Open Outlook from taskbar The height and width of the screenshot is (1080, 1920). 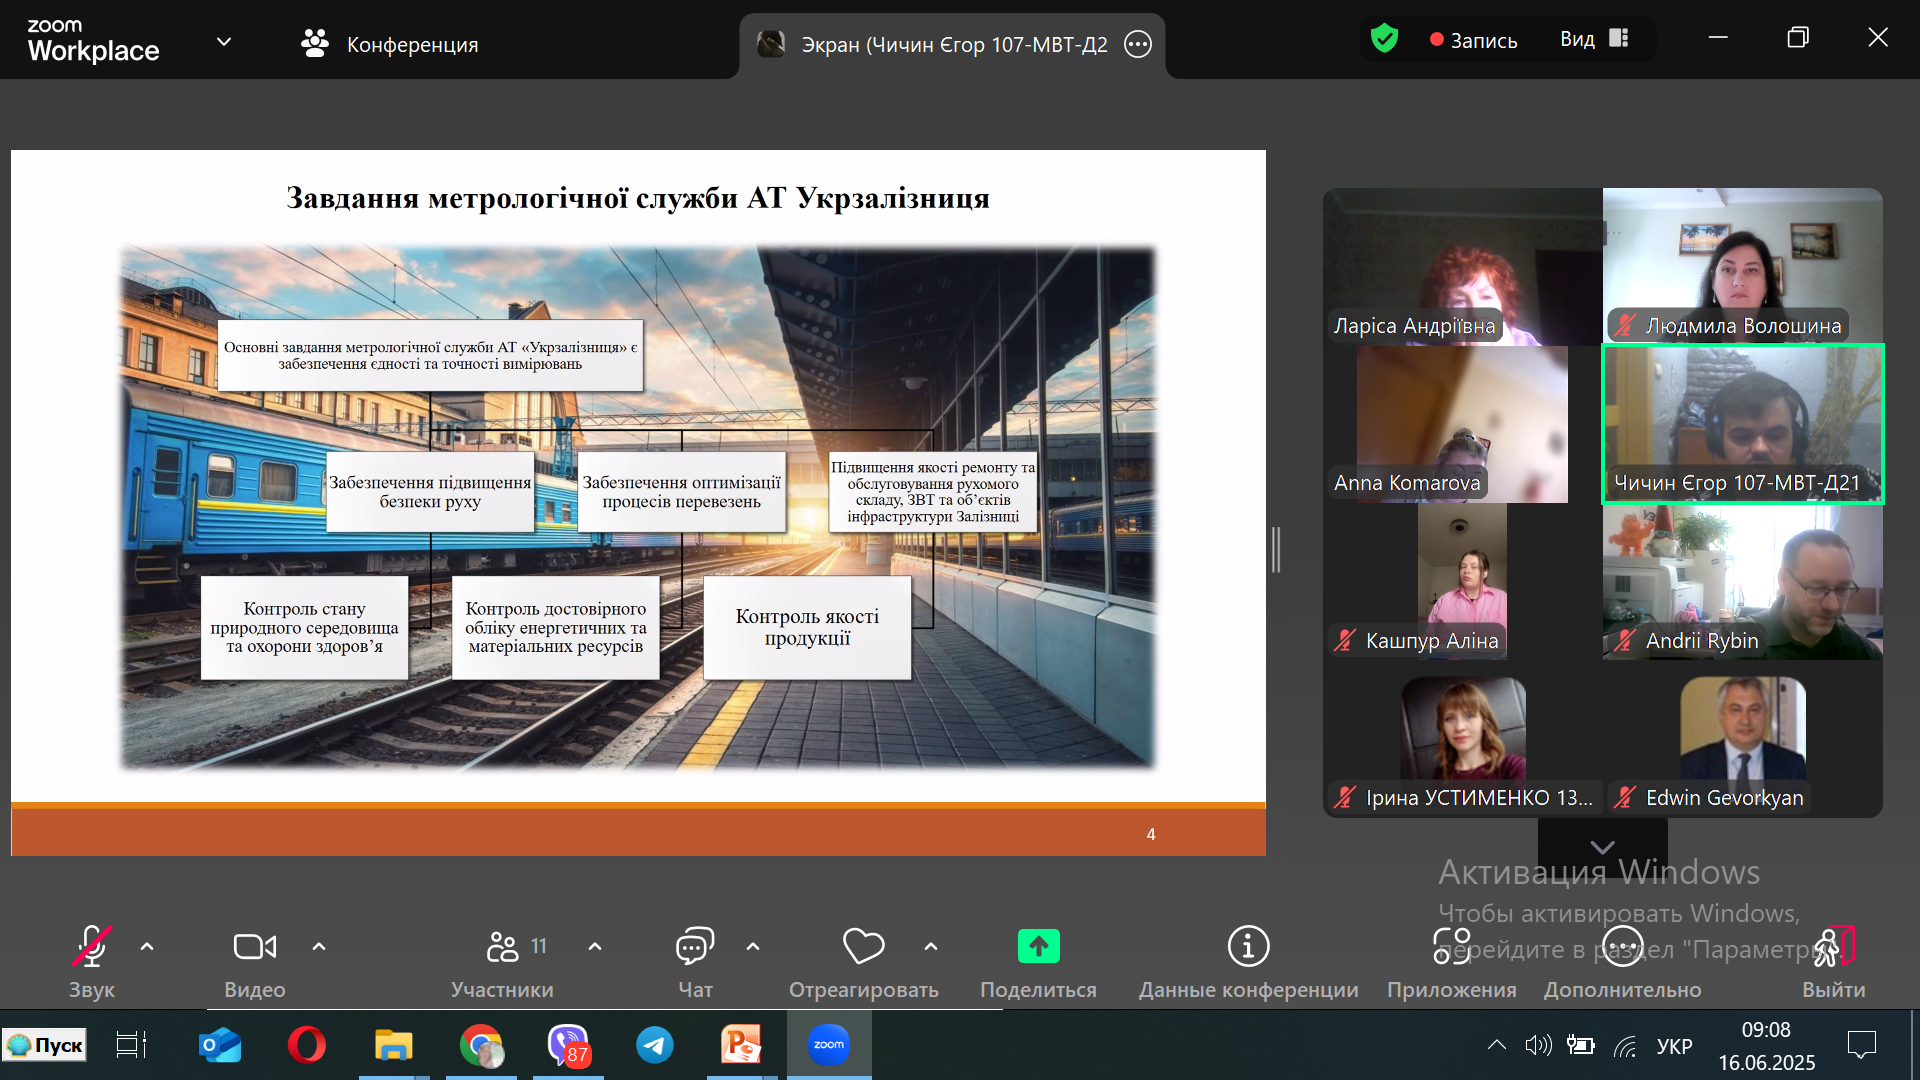point(220,1045)
